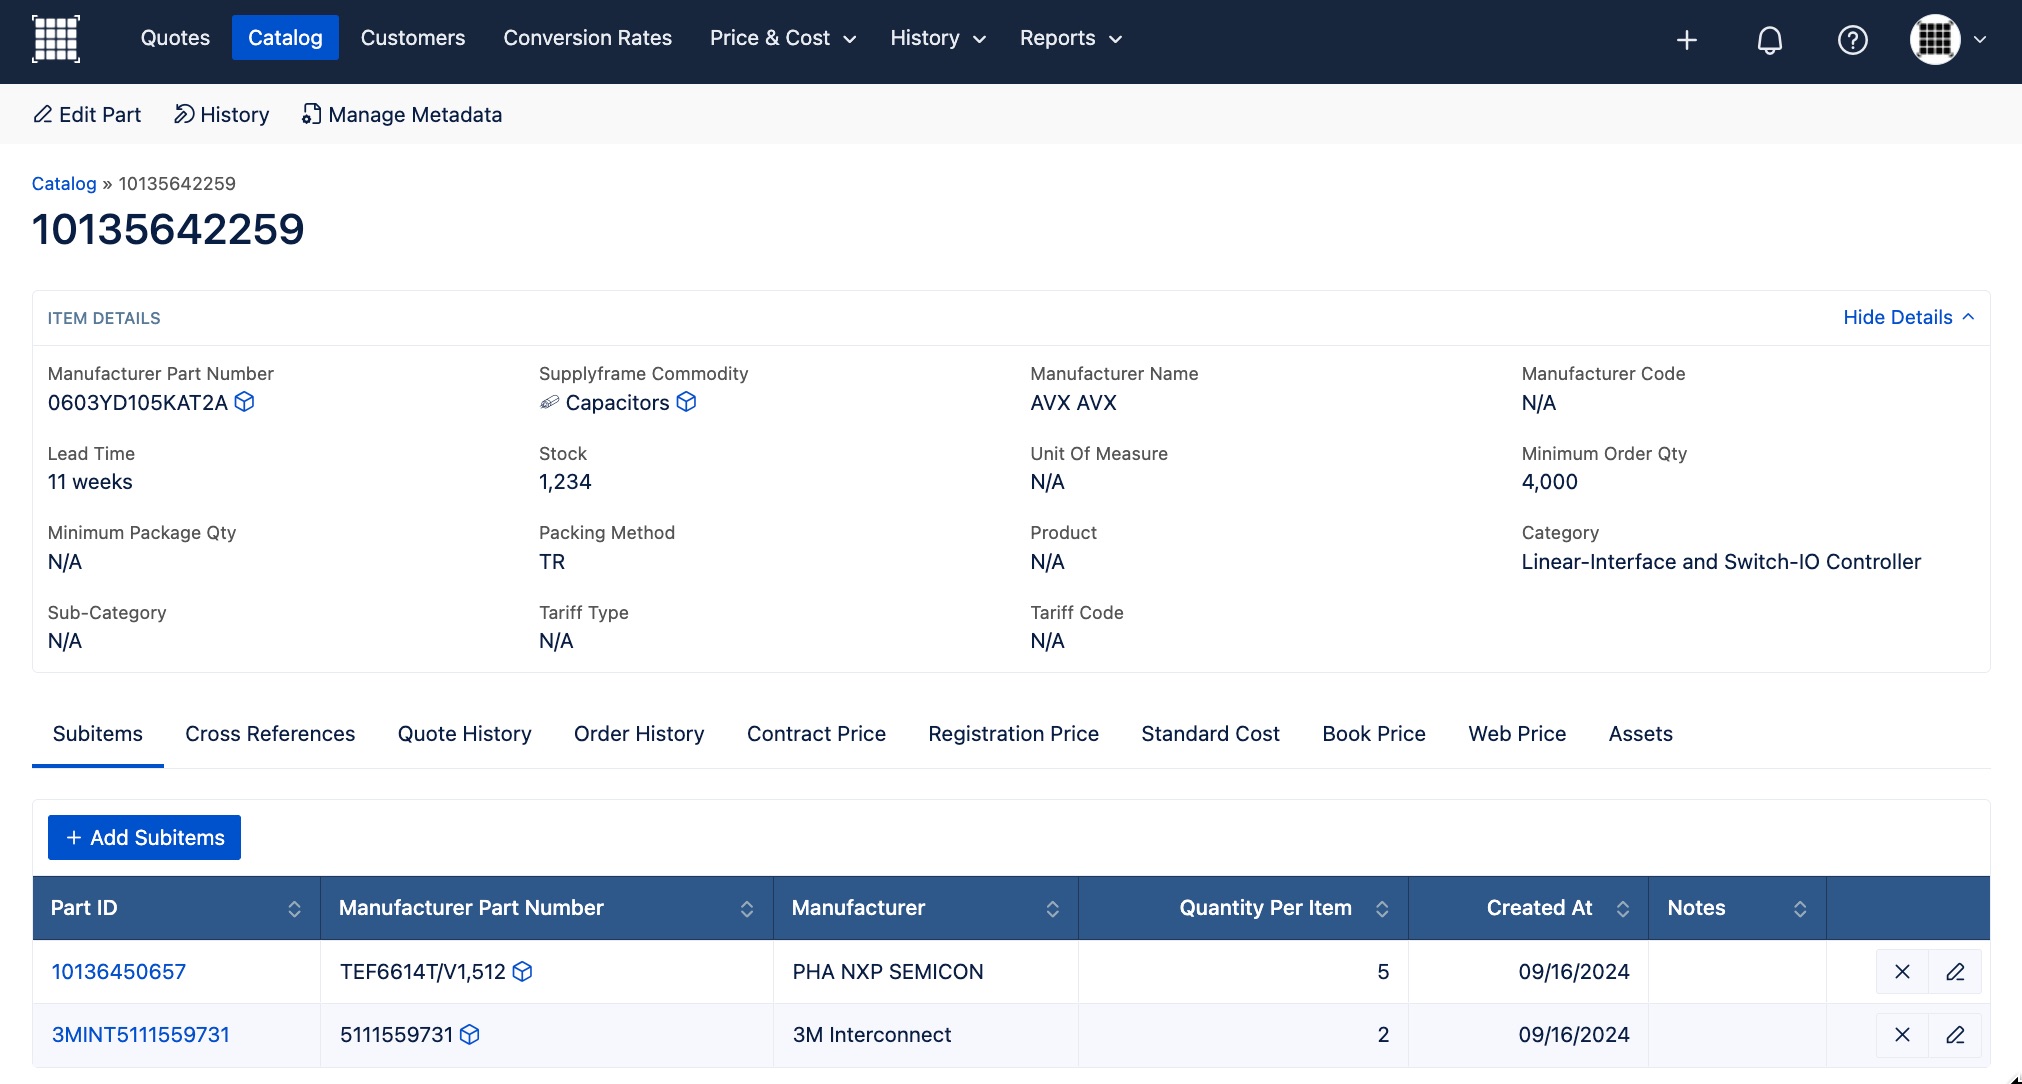Screen dimensions: 2022x1084
Task: Switch to Contract Price tab
Action: click(x=816, y=734)
